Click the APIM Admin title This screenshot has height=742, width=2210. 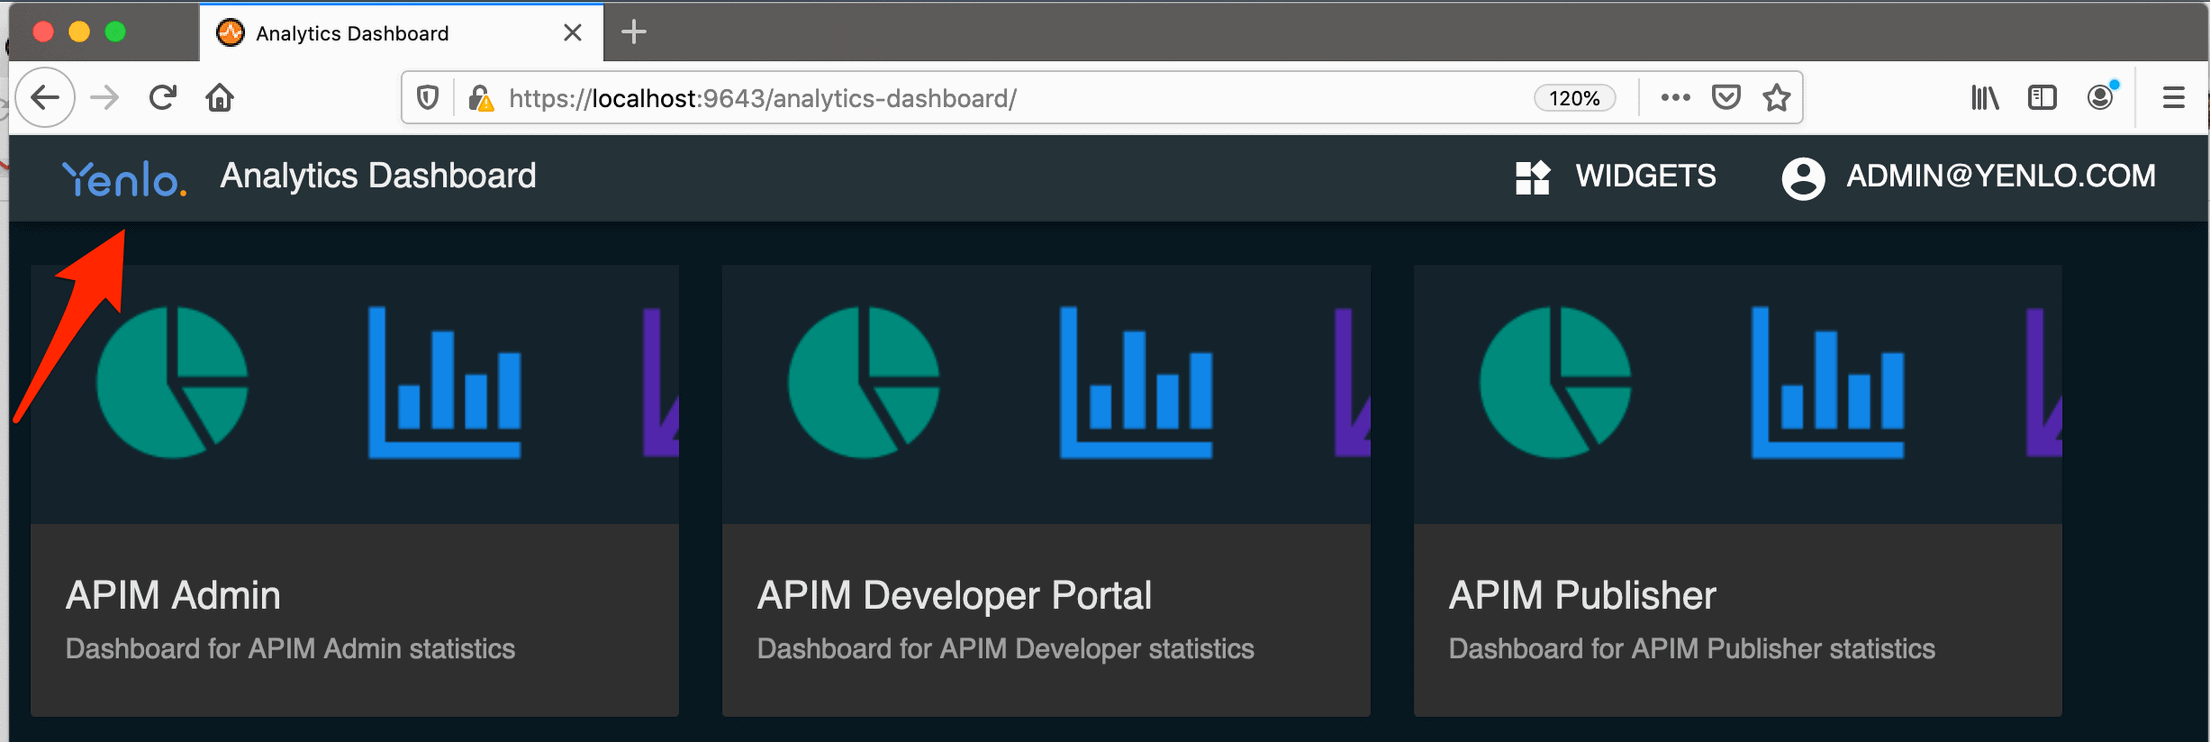pos(173,595)
